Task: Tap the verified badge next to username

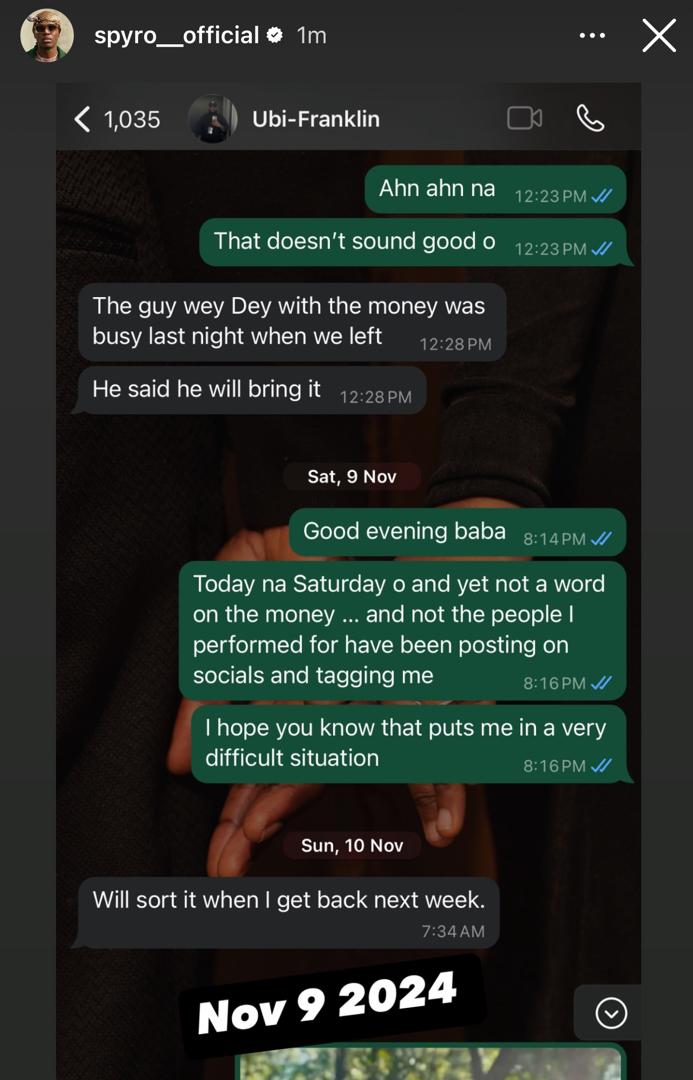Action: [274, 35]
